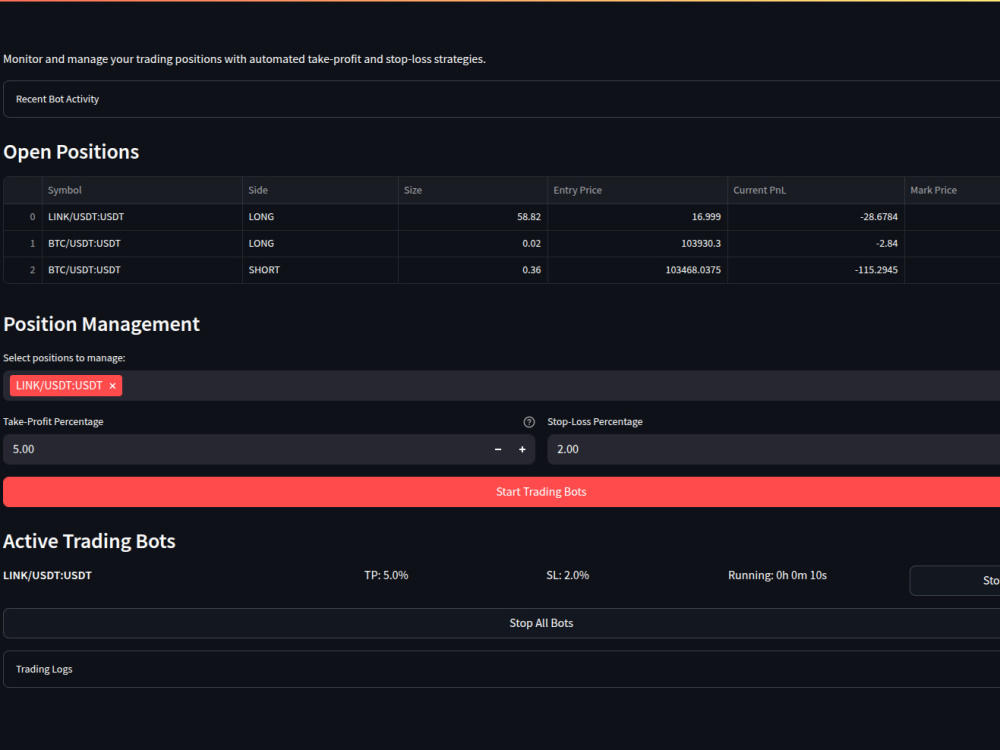Click the SHORT side cell

320,270
